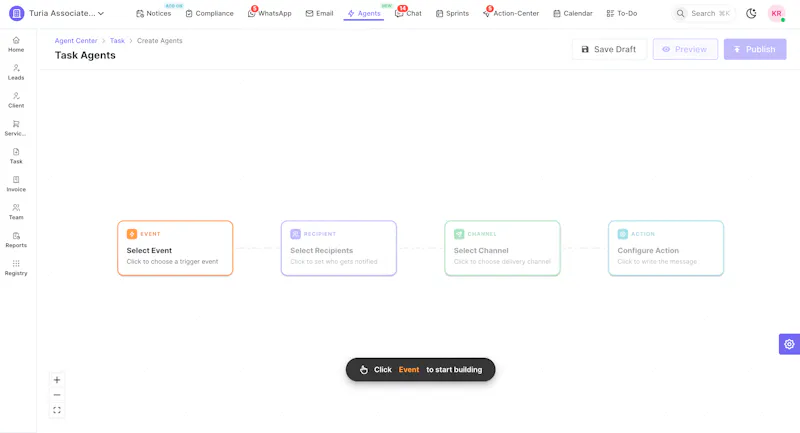Click the Search field
800x433 pixels.
coord(703,13)
